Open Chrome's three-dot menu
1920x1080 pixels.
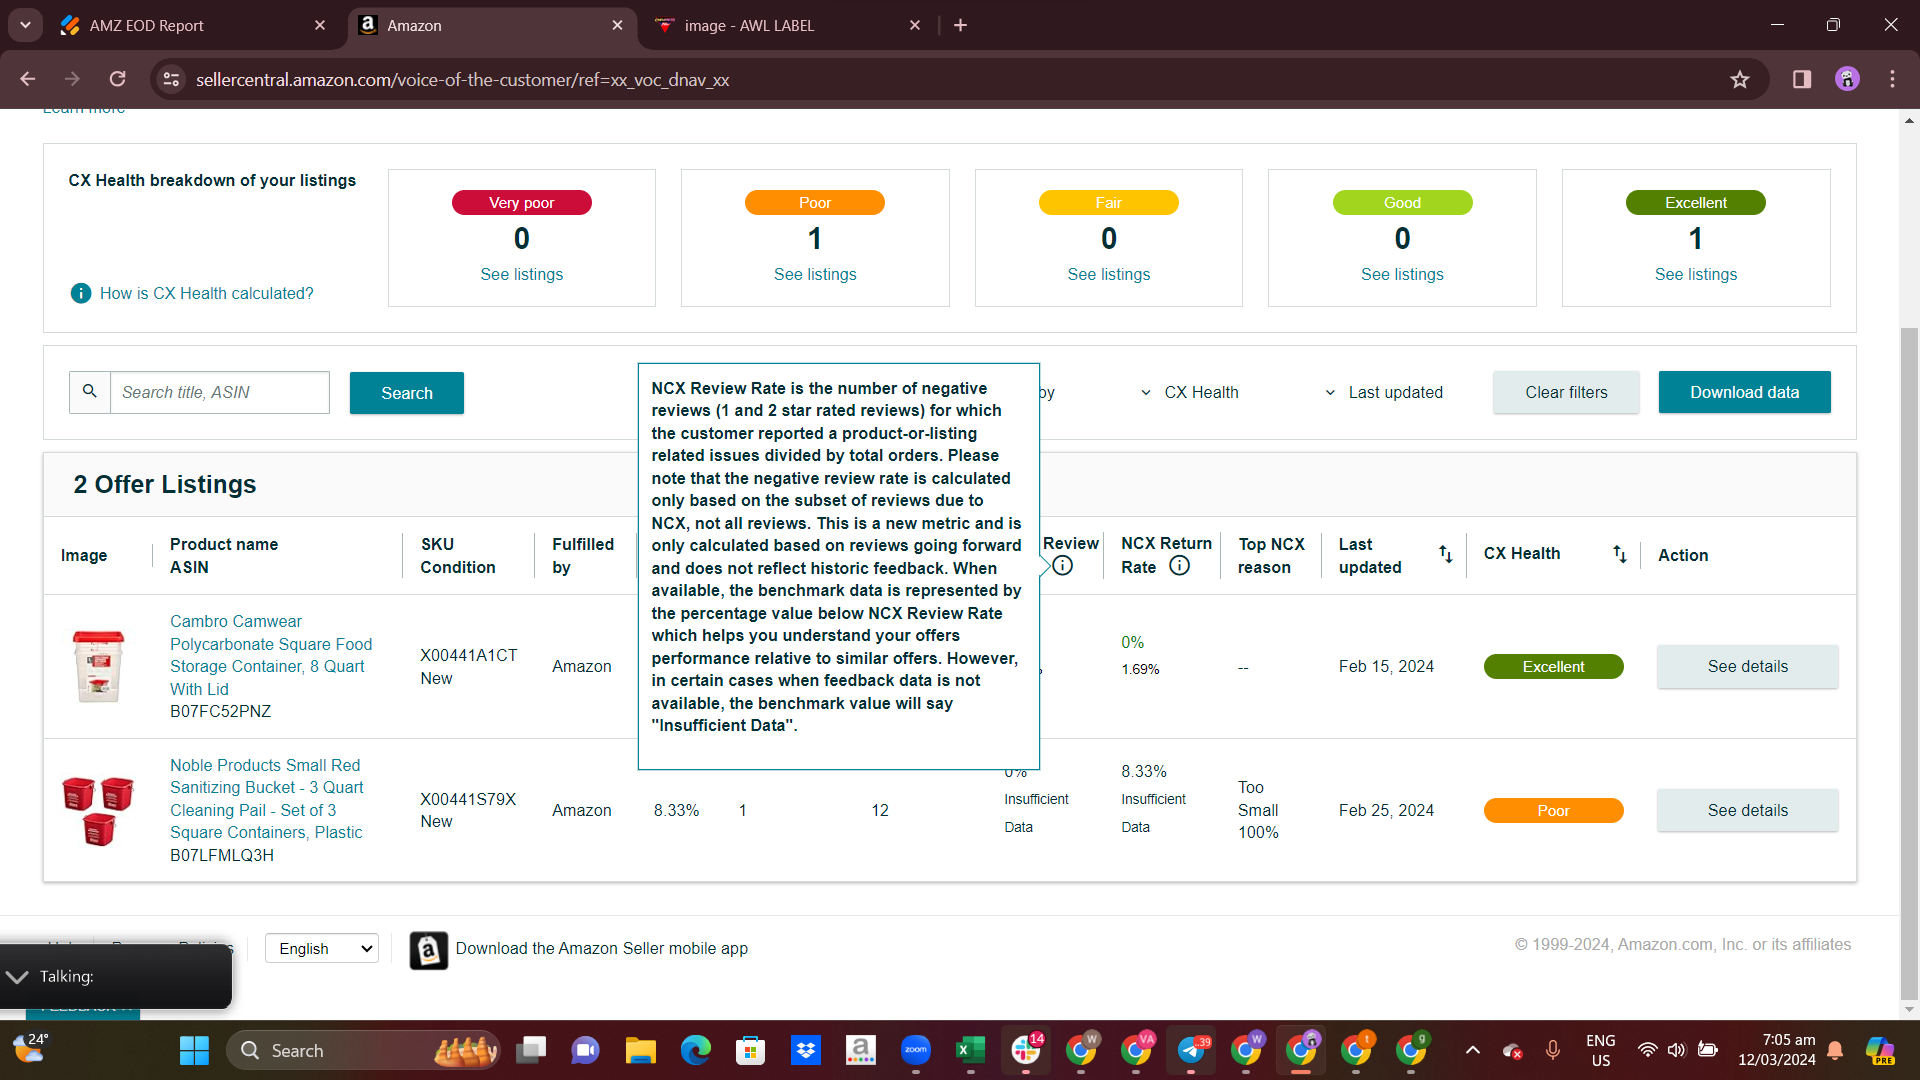point(1892,79)
